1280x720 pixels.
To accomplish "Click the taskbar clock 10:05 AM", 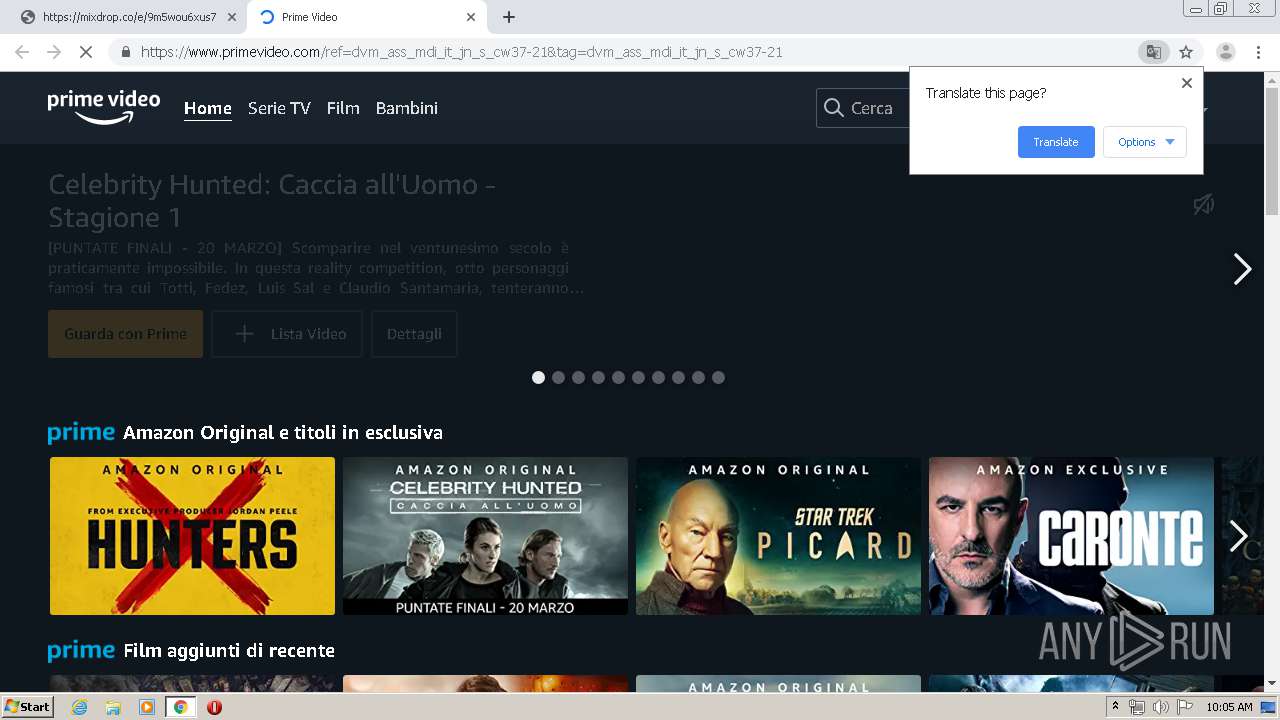I will pyautogui.click(x=1229, y=707).
